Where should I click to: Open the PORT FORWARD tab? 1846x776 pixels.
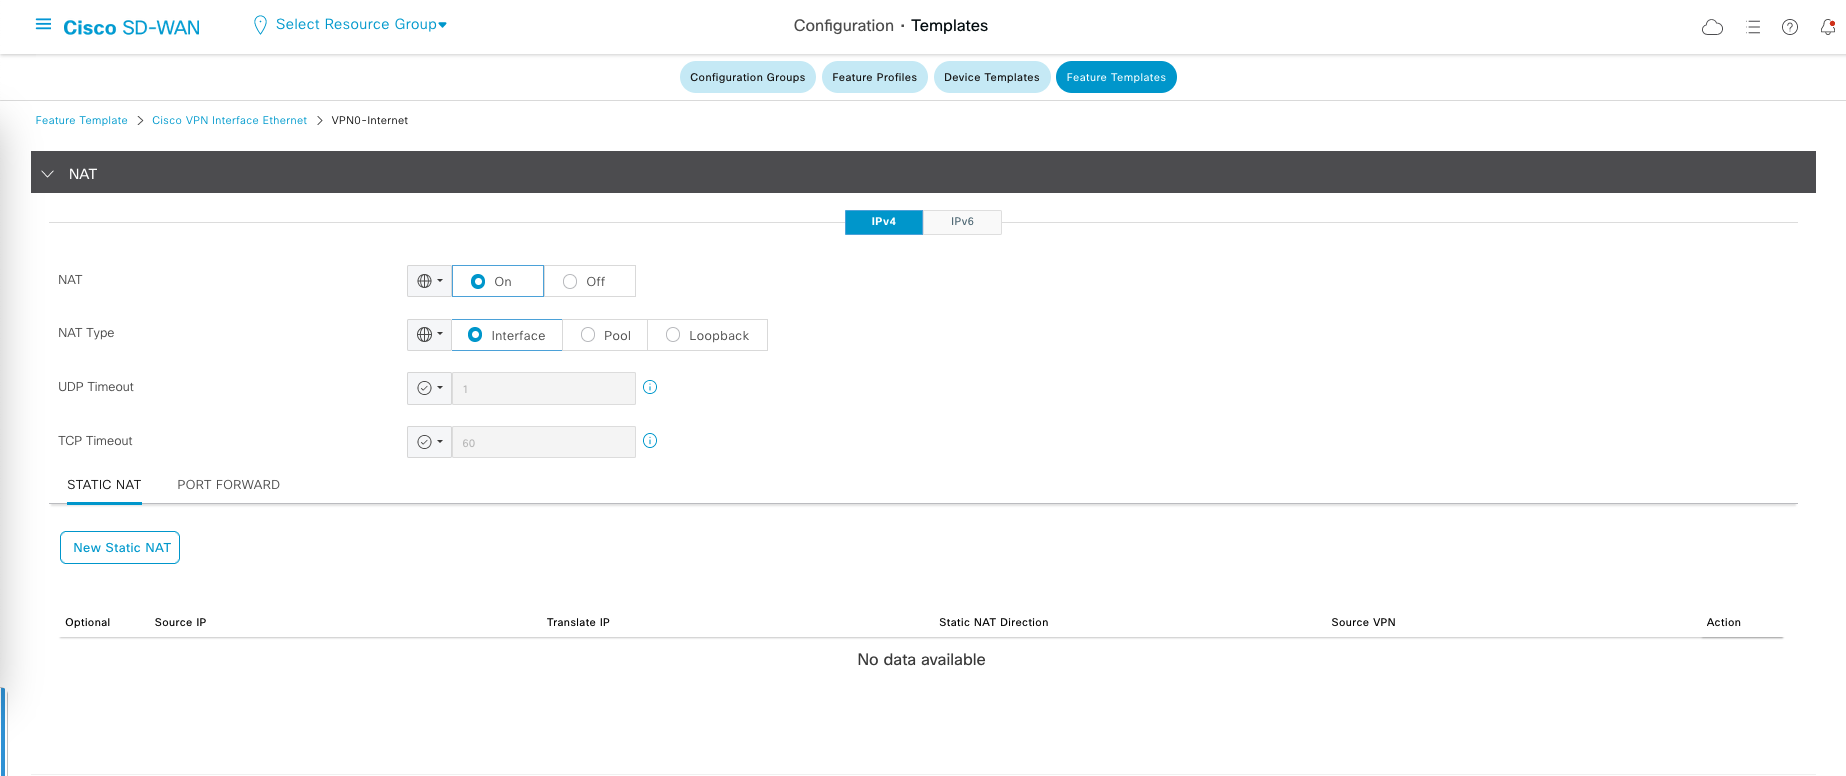[x=228, y=485]
